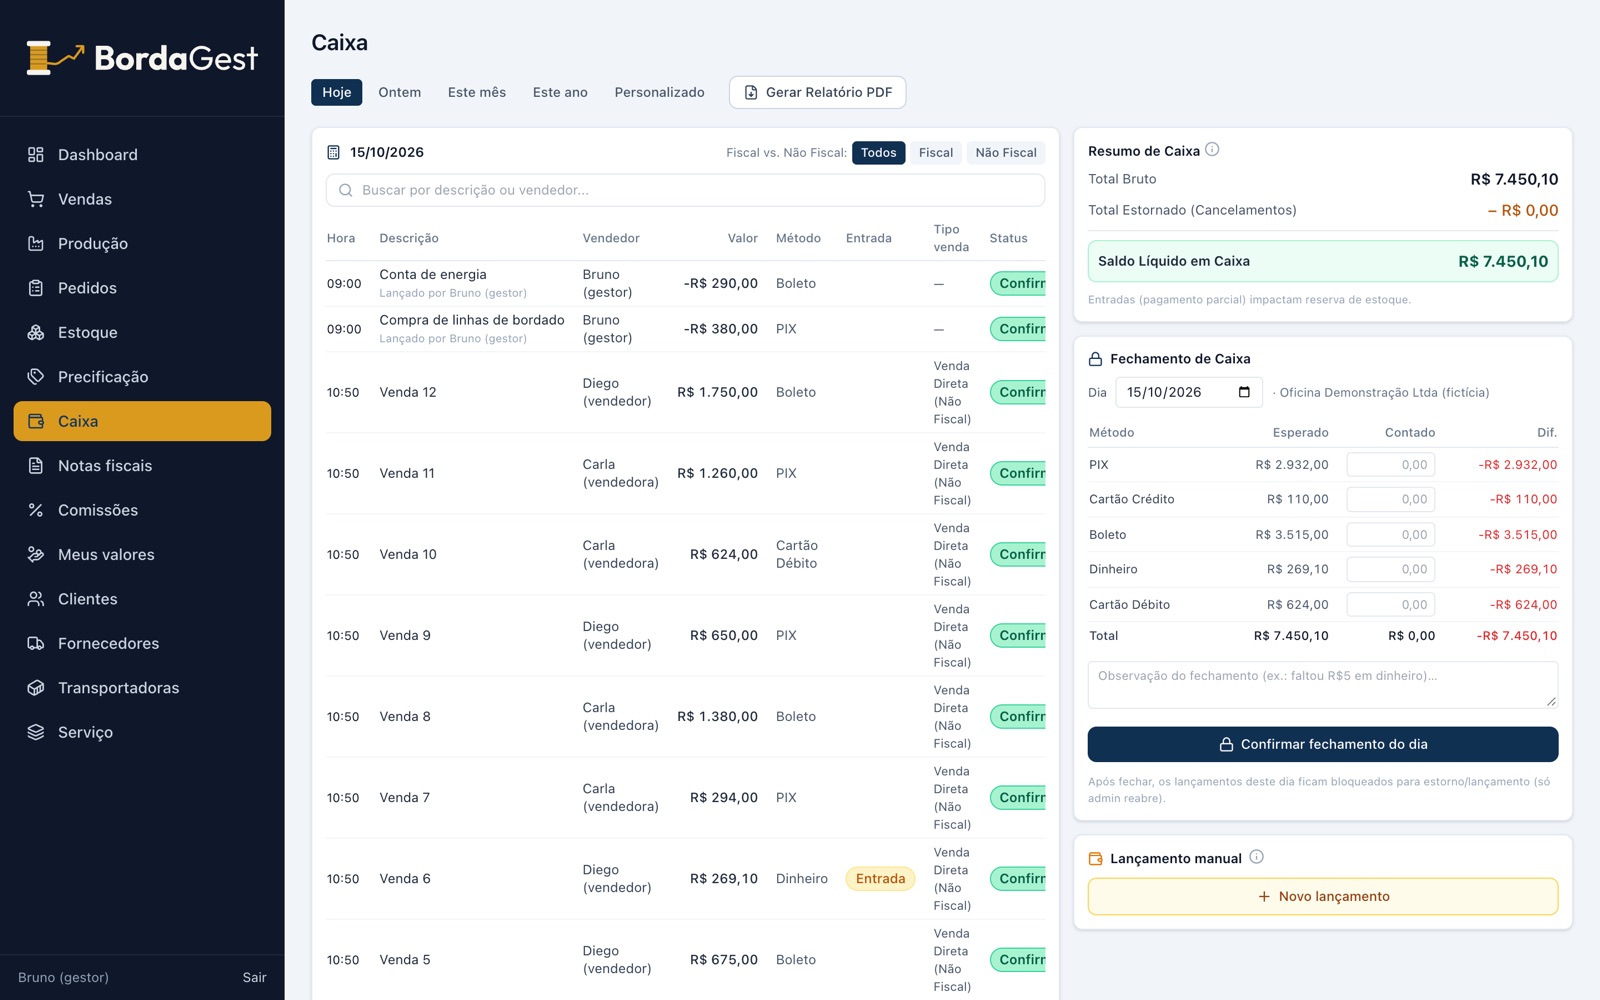Switch to the Ontem period tab
The image size is (1600, 1000).
(x=400, y=92)
